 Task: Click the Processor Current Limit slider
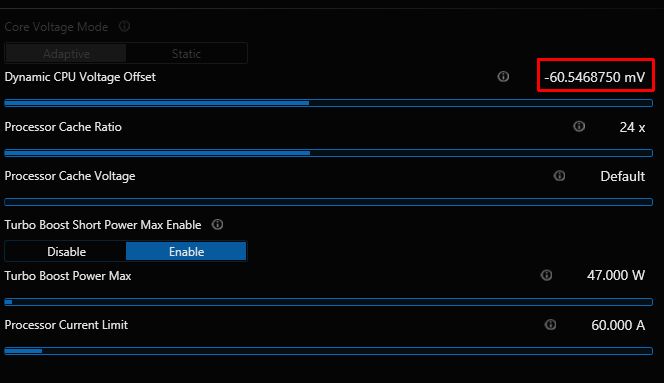[329, 351]
